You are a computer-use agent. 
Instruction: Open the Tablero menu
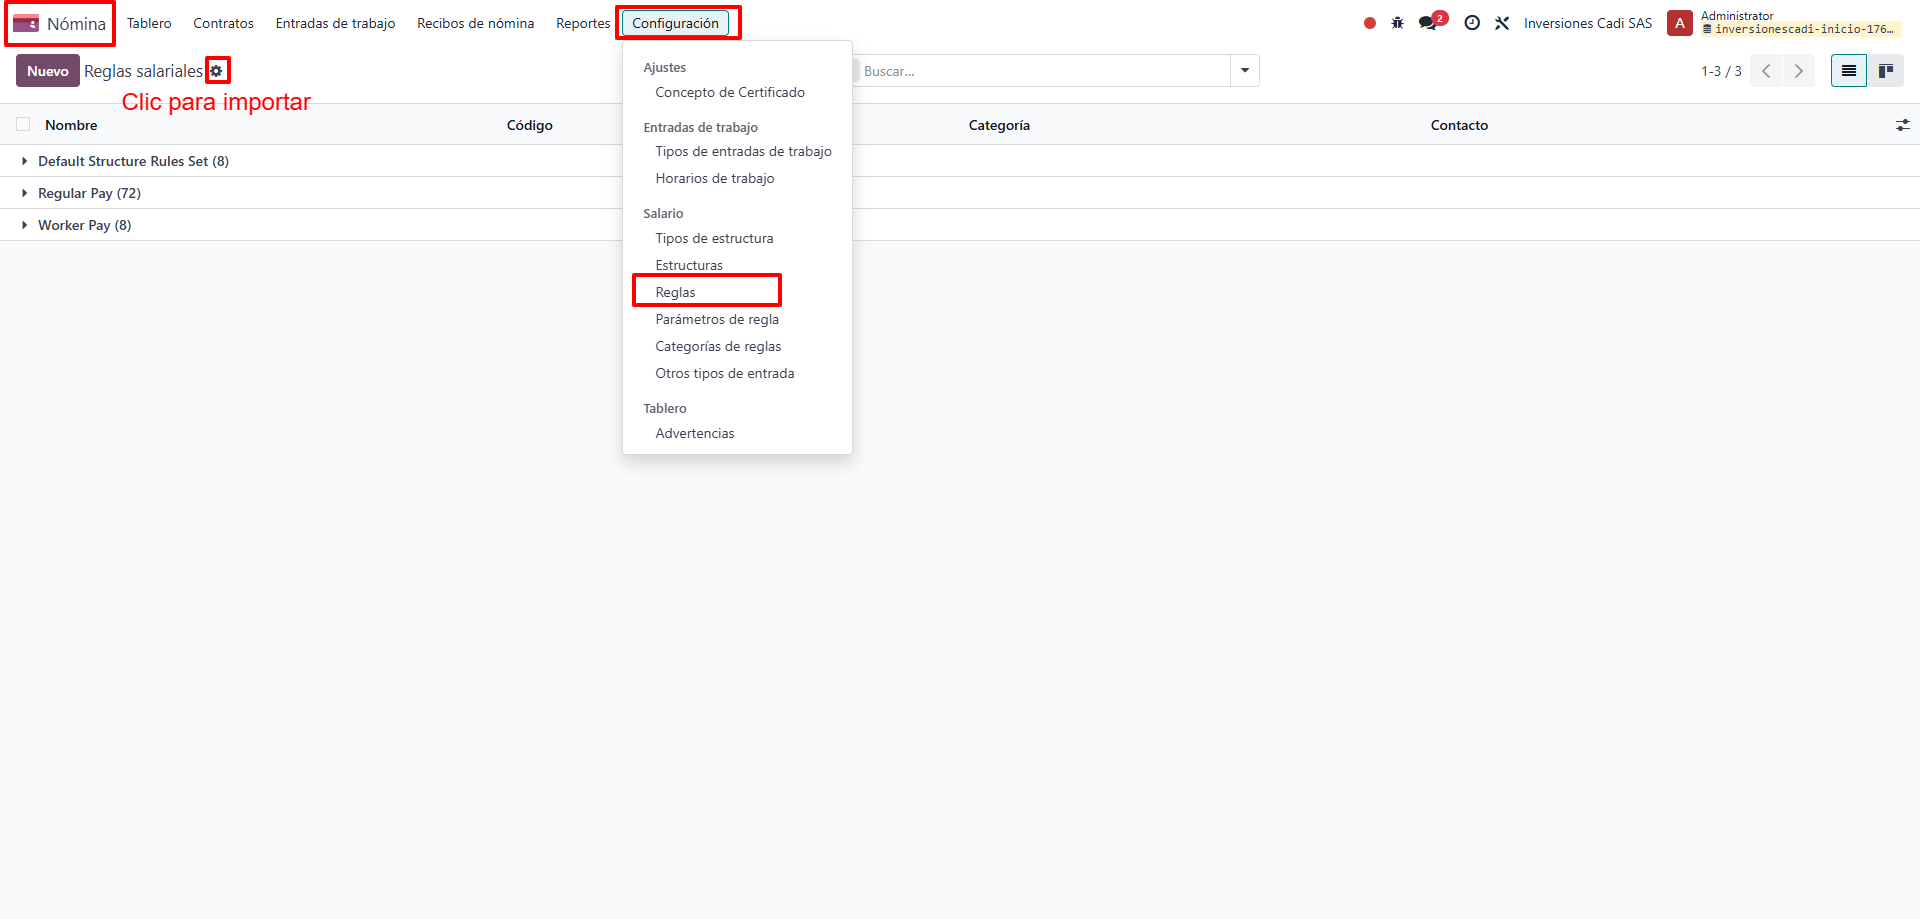point(149,23)
